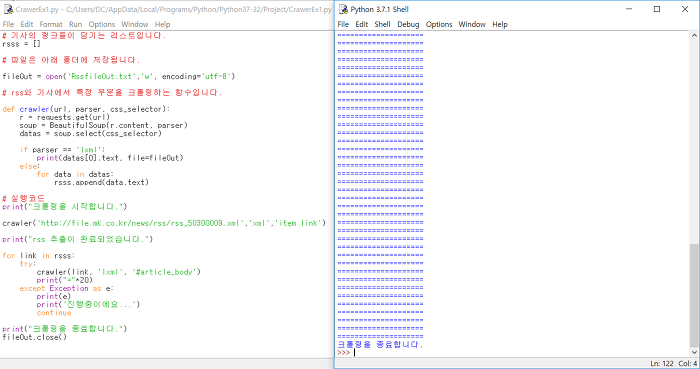Open Edit menu in CrawerEx1.py editor
Screen dimensions: 700x369
pos(27,24)
